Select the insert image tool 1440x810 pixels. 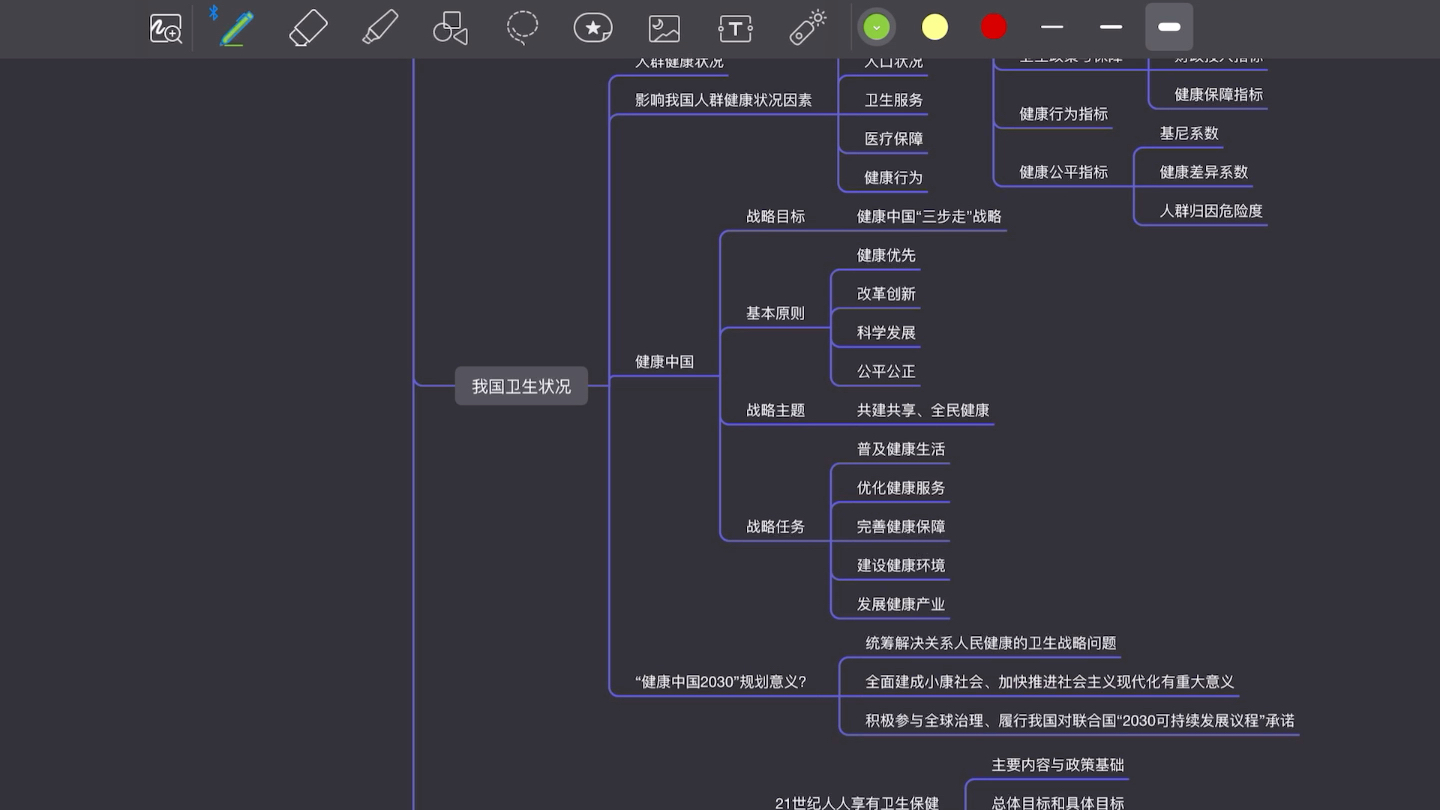pyautogui.click(x=664, y=28)
